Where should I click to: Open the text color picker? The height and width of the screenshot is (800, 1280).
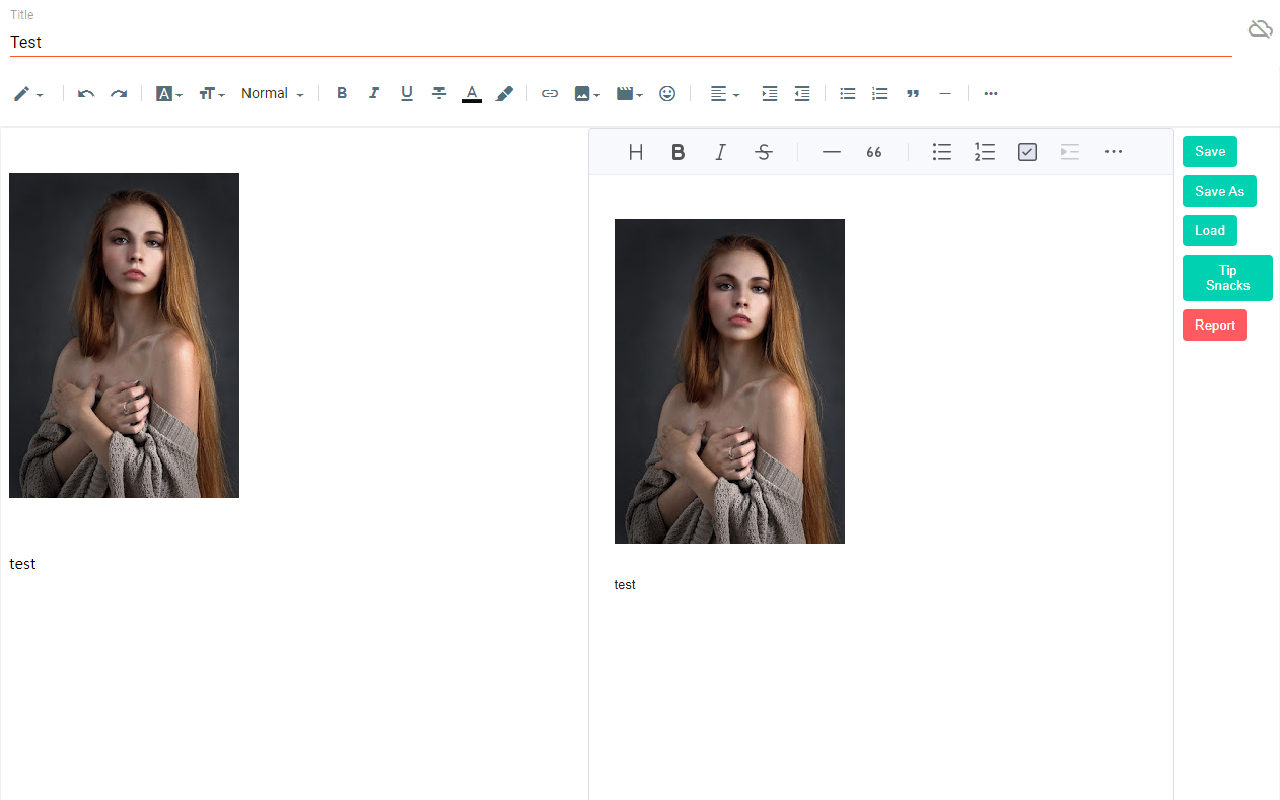click(472, 94)
